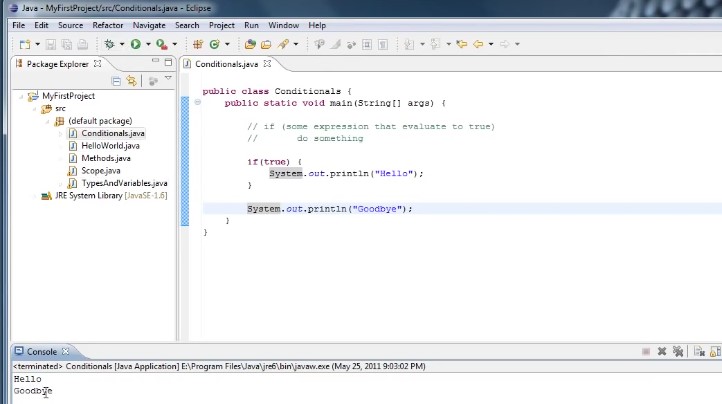722x404 pixels.
Task: Toggle Link with Editor in Package Explorer
Action: [x=130, y=80]
